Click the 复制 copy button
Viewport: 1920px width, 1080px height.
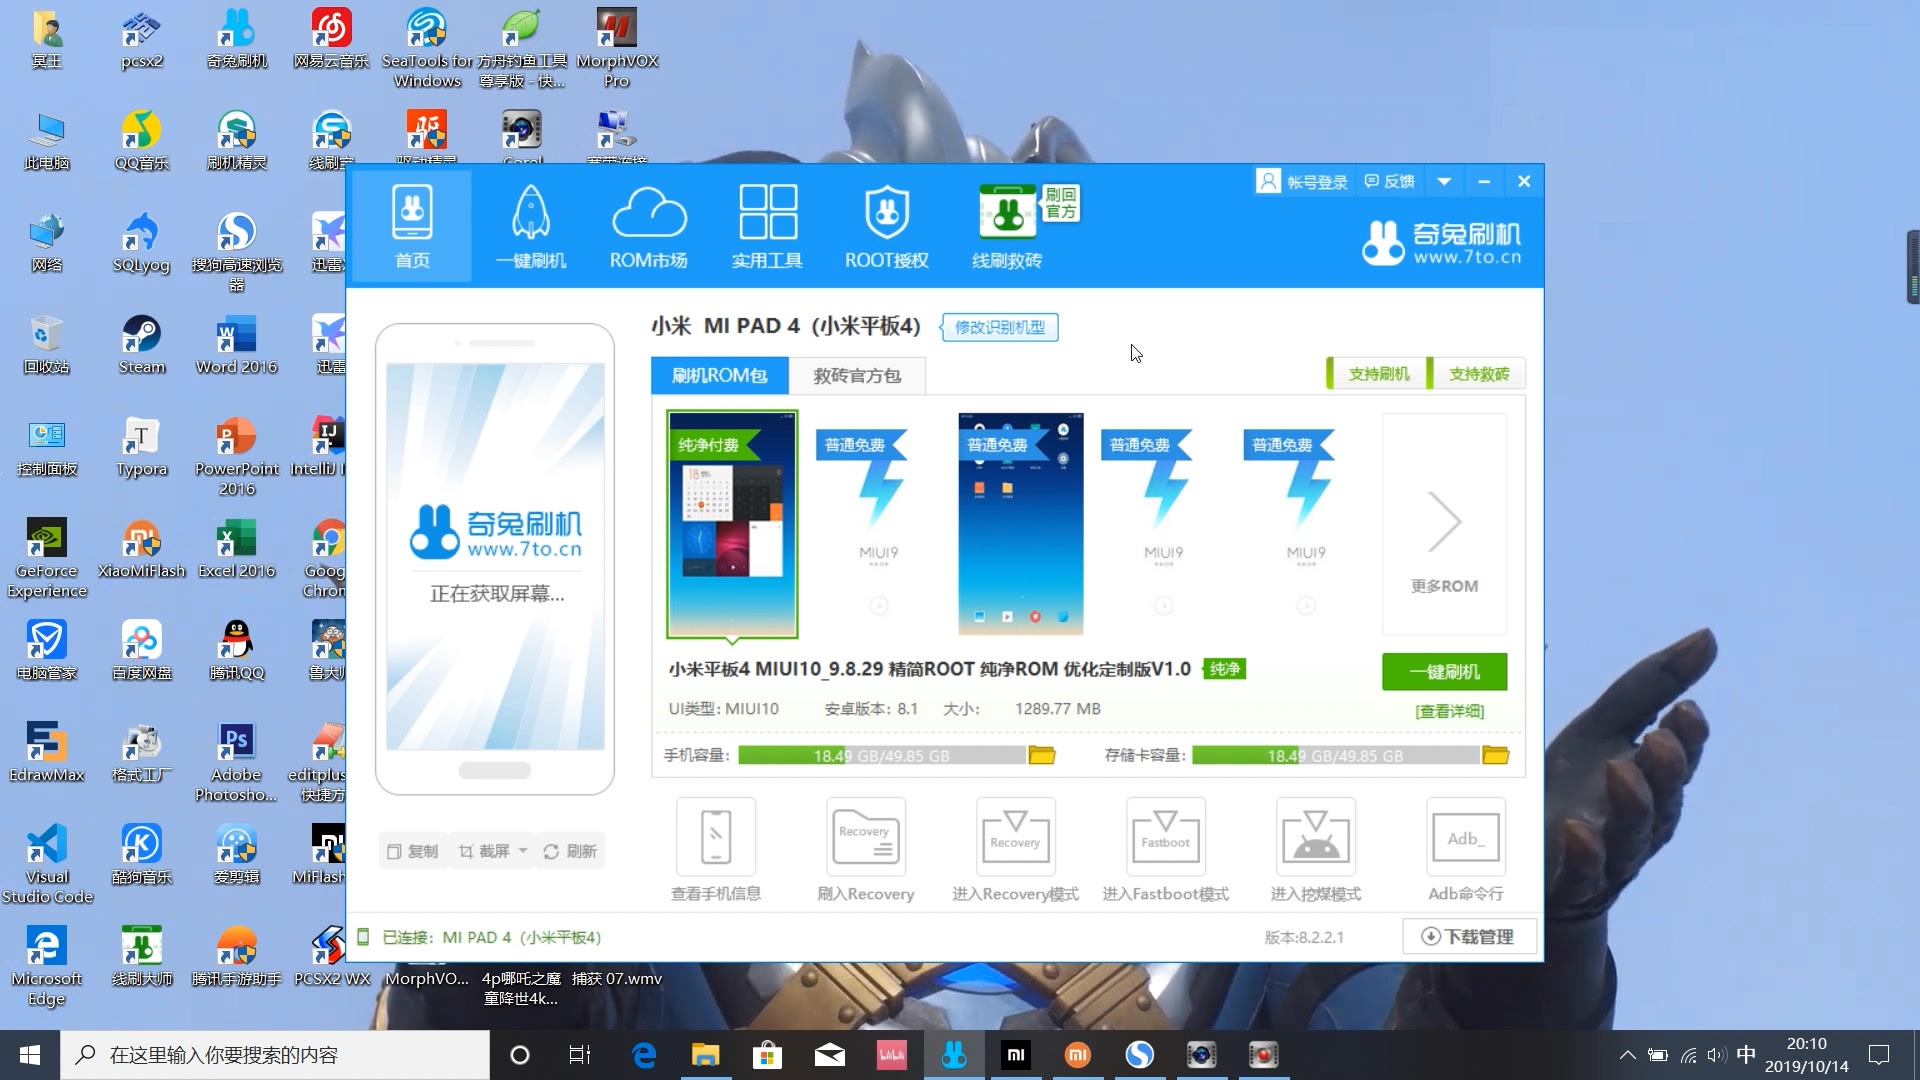413,851
